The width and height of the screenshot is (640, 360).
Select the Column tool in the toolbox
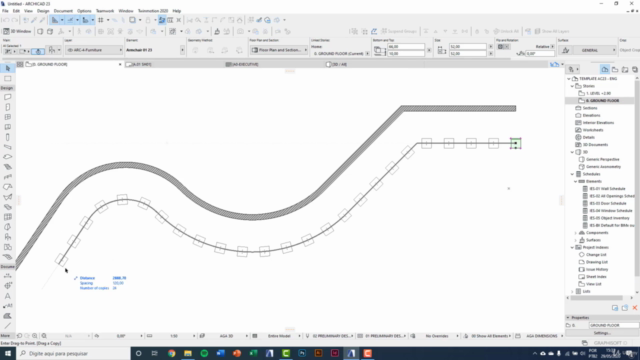[7, 137]
